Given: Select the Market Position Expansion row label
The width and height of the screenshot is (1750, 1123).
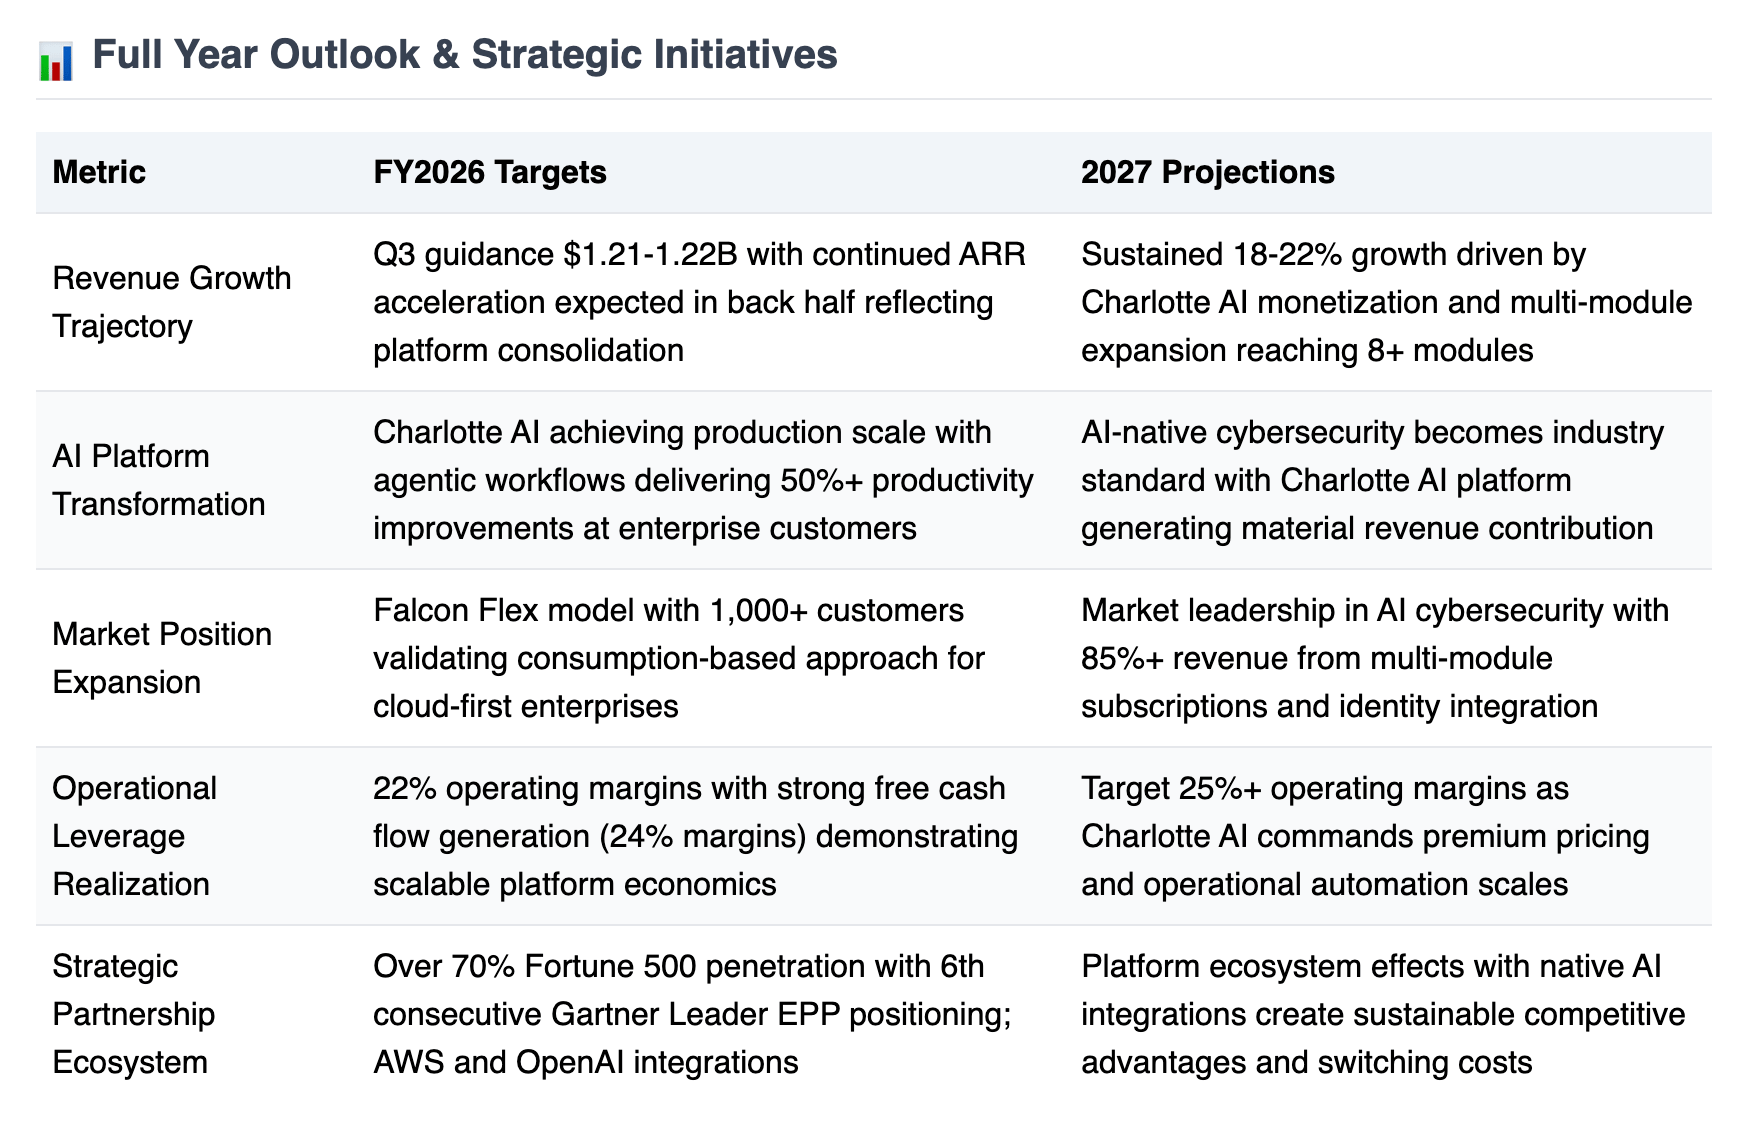Looking at the screenshot, I should (x=162, y=658).
